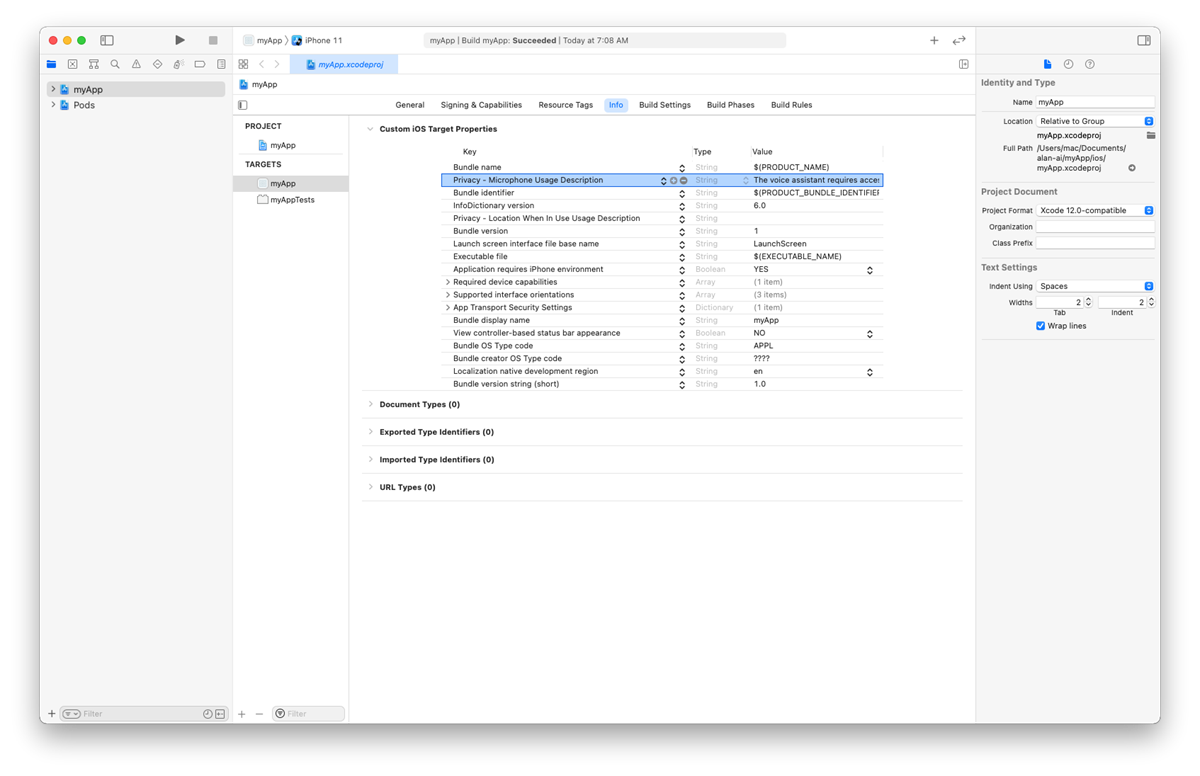
Task: Remove the Microphone Usage Description row
Action: 684,181
